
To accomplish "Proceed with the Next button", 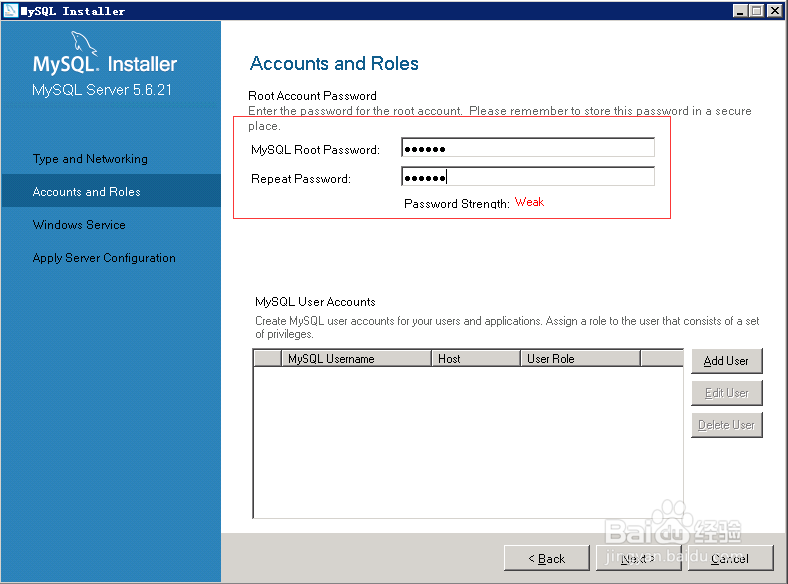I will coord(638,558).
